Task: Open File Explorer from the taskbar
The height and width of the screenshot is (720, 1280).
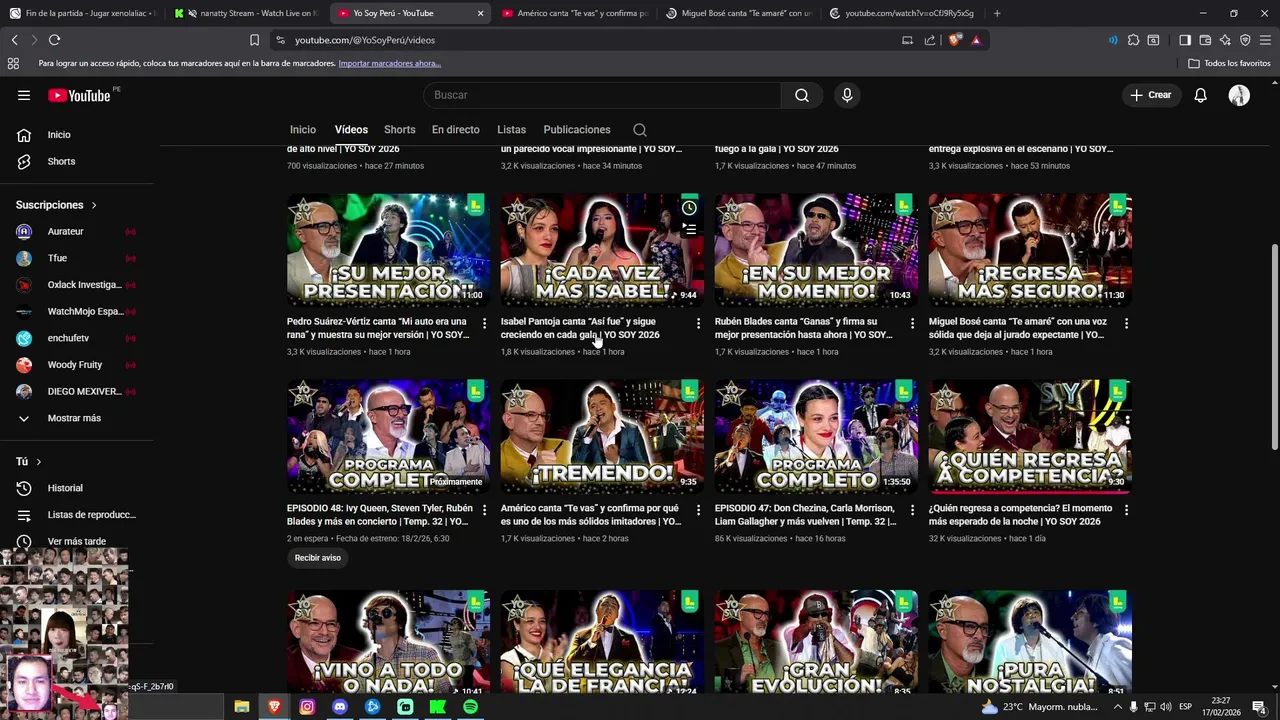Action: [242, 707]
